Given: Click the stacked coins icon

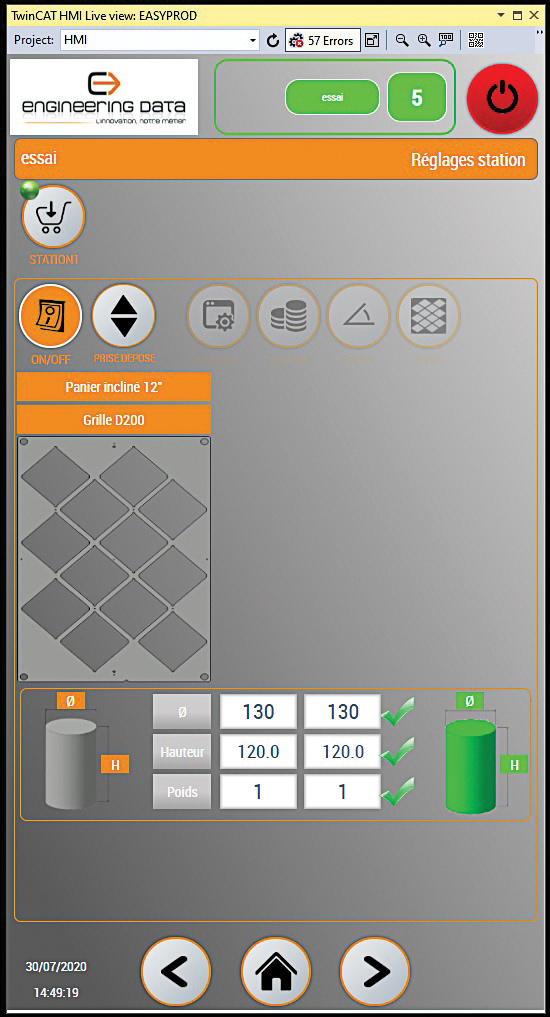Looking at the screenshot, I should [x=289, y=317].
